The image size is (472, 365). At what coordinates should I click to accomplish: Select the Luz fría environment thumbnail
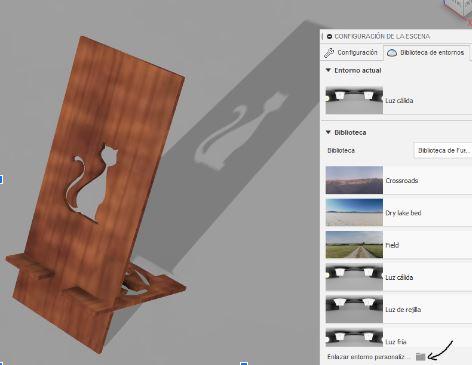(354, 337)
